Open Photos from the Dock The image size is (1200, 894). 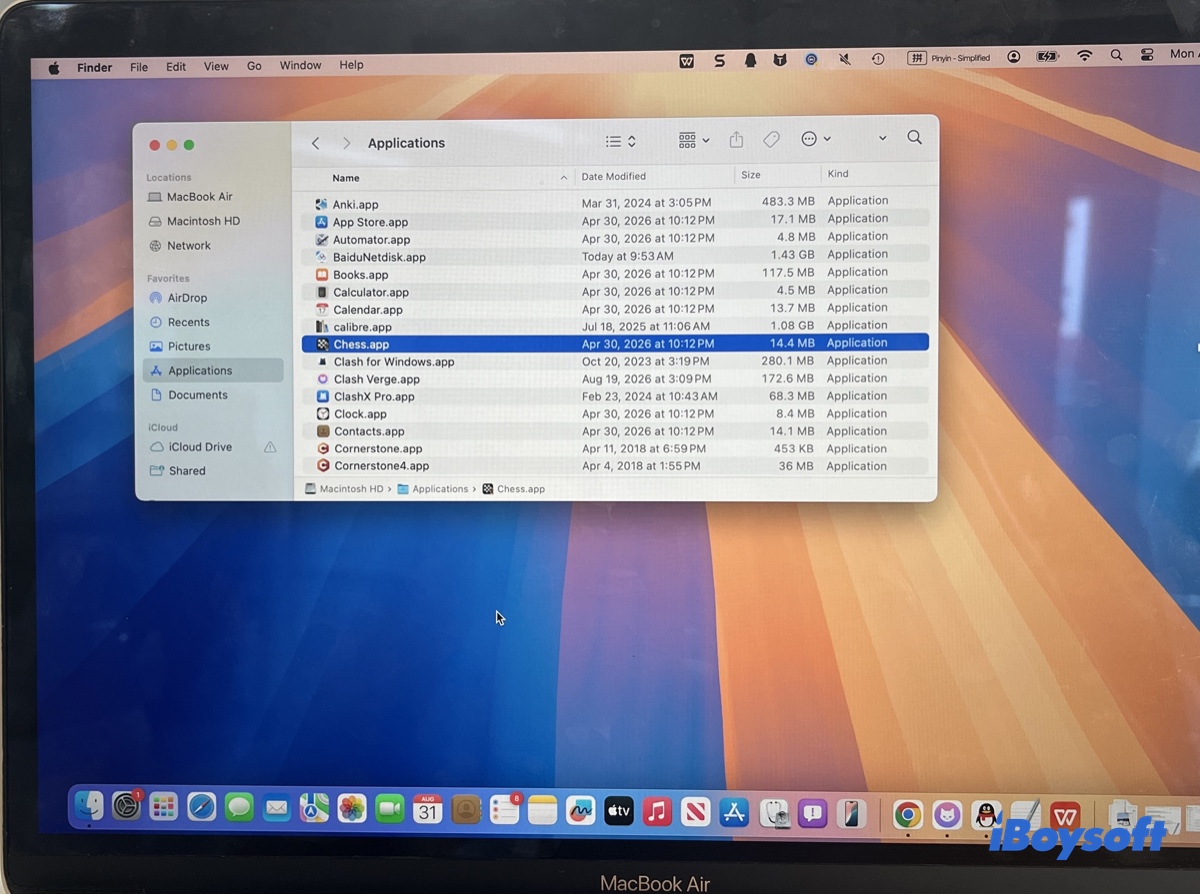[x=352, y=808]
